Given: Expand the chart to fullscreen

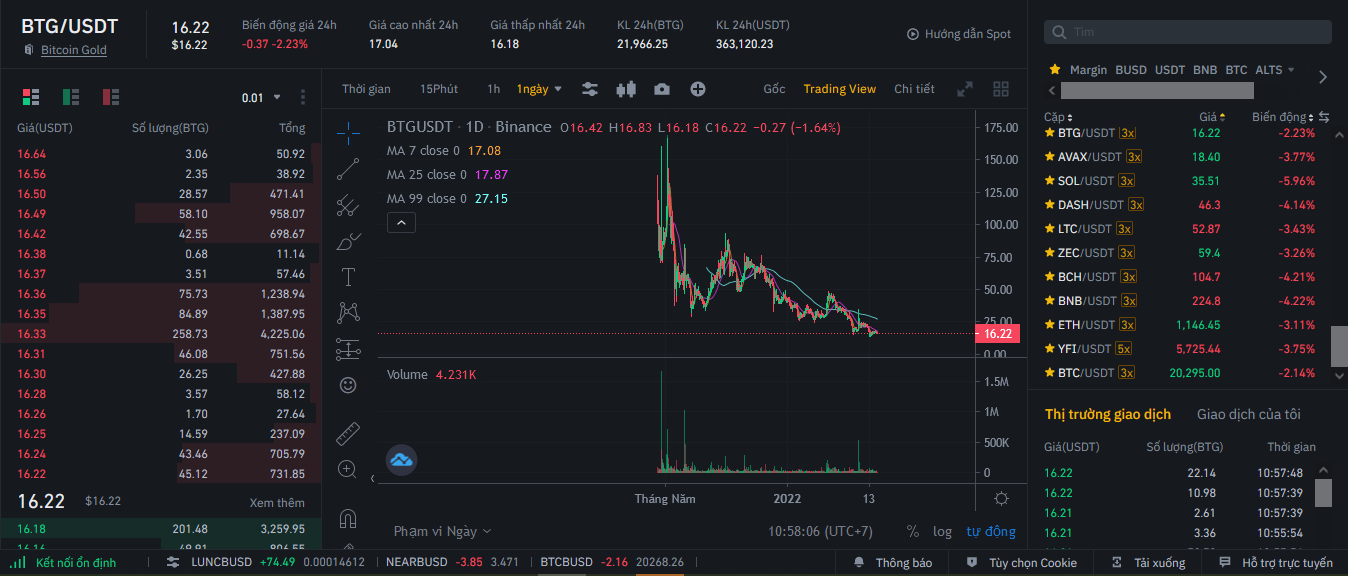Looking at the screenshot, I should [x=965, y=89].
